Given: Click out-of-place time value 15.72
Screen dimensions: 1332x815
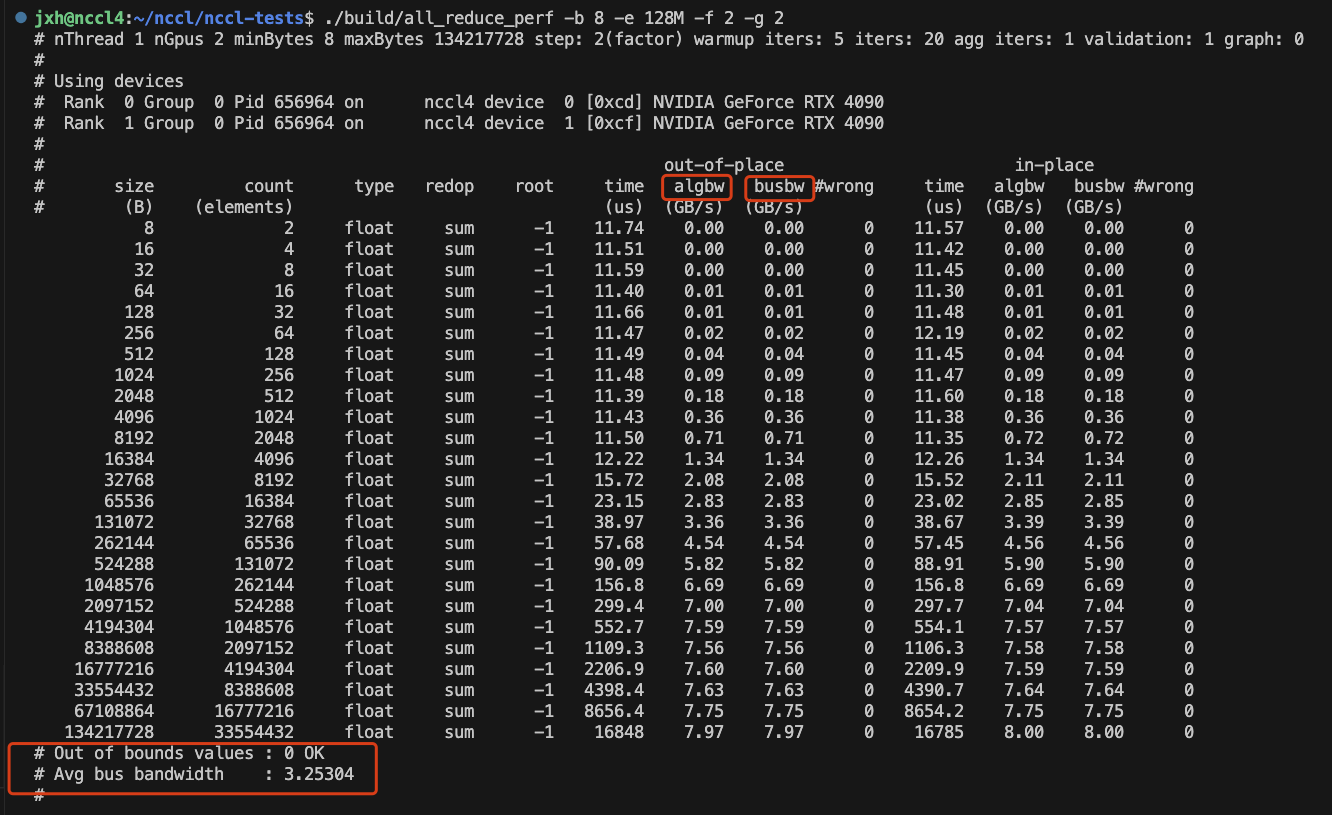Looking at the screenshot, I should click(619, 480).
